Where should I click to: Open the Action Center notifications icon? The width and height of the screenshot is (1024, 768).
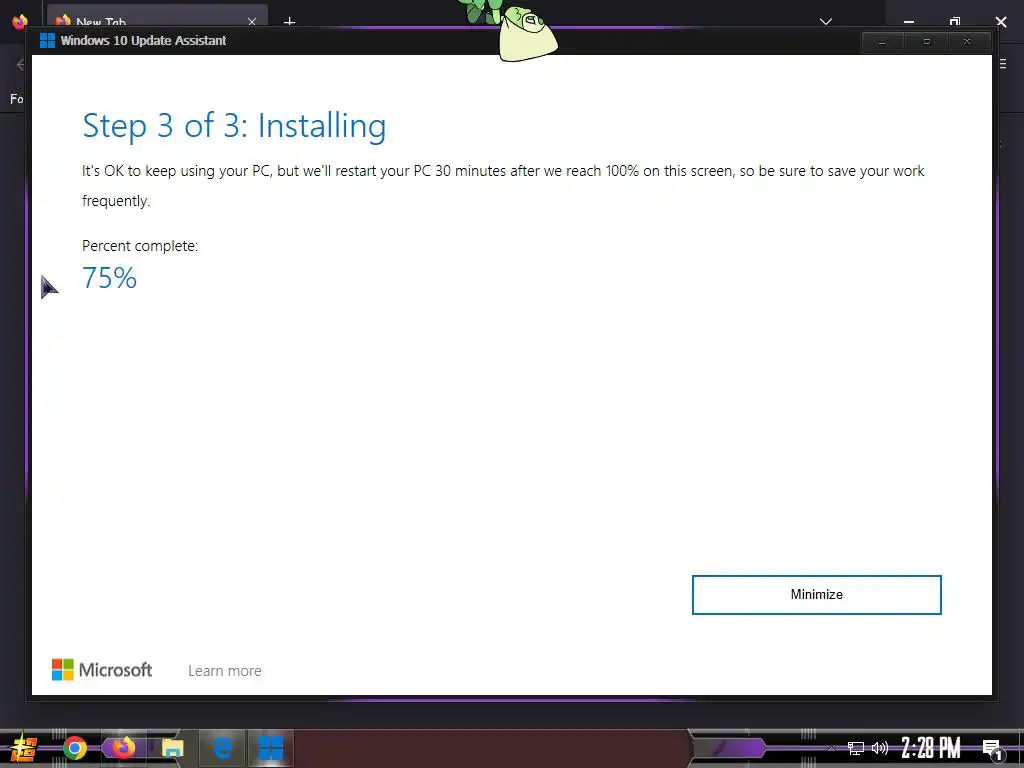click(992, 749)
